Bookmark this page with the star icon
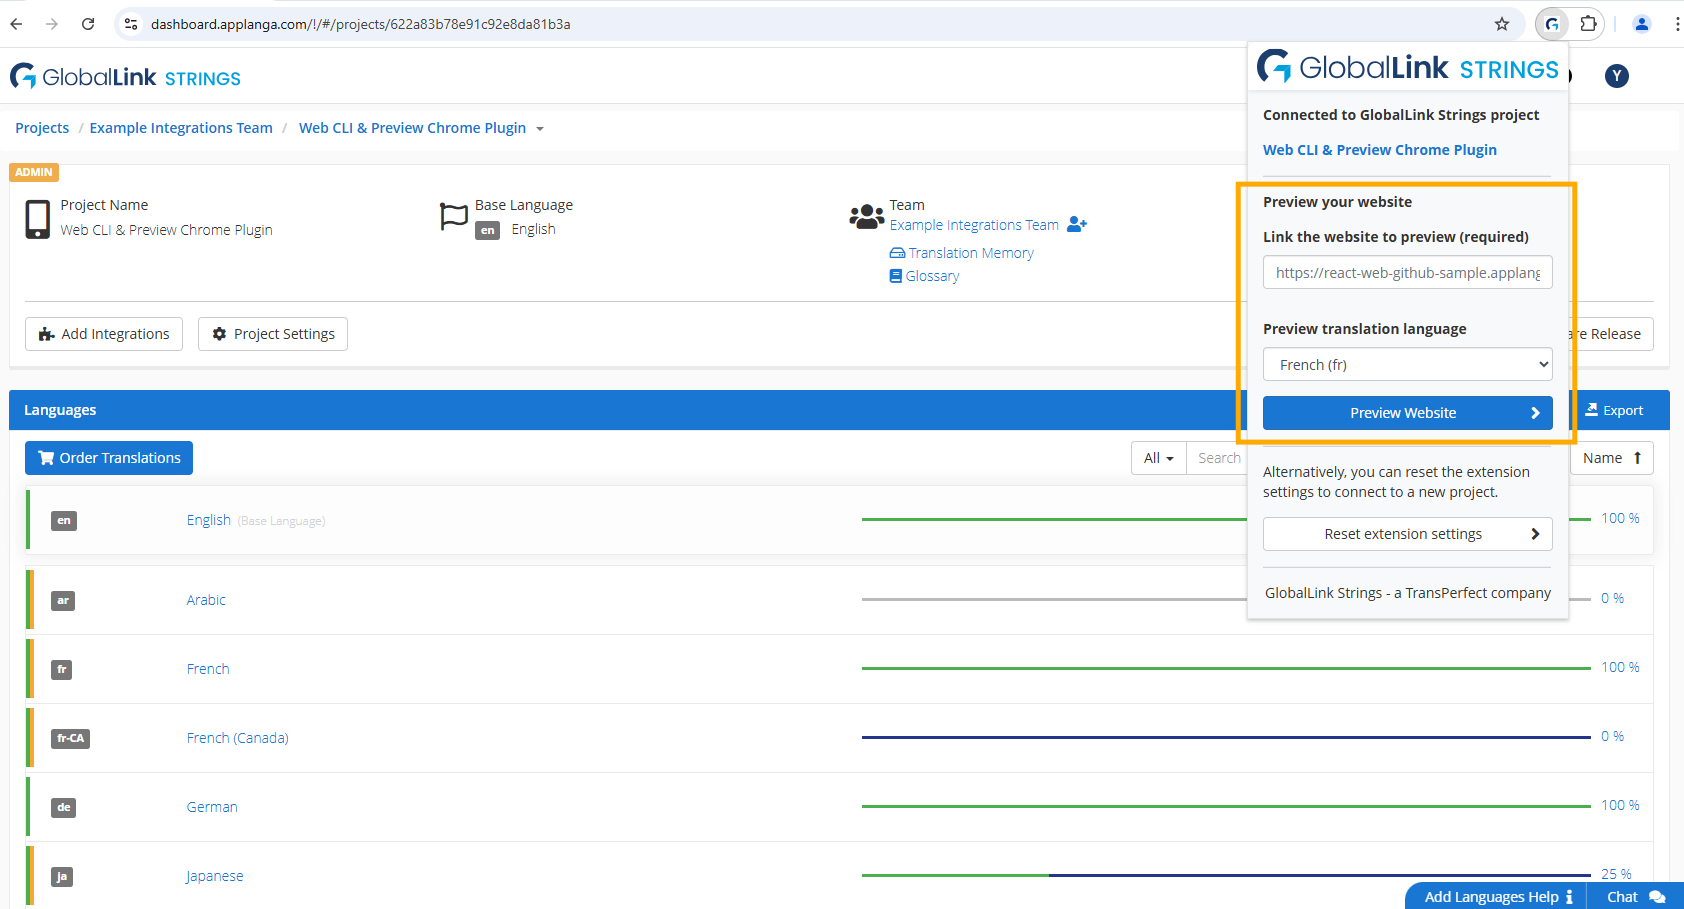The height and width of the screenshot is (909, 1684). [1502, 24]
